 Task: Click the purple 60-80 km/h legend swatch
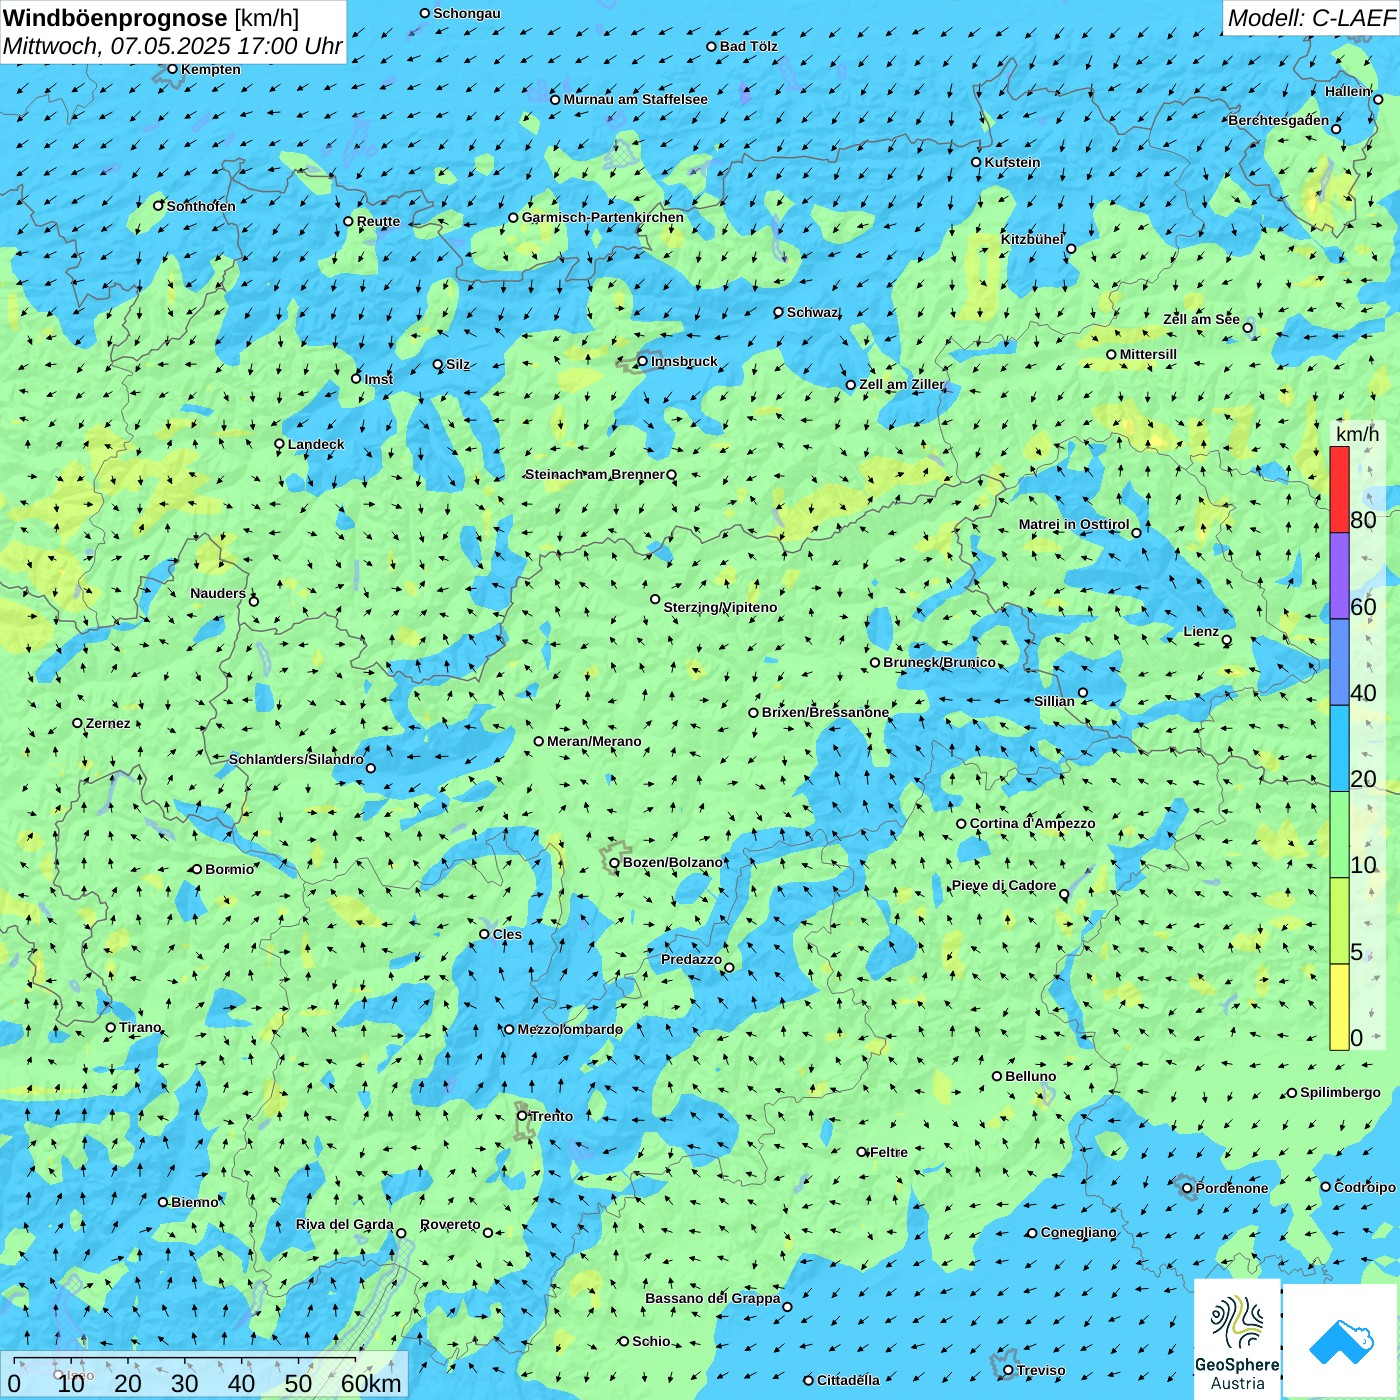1339,576
